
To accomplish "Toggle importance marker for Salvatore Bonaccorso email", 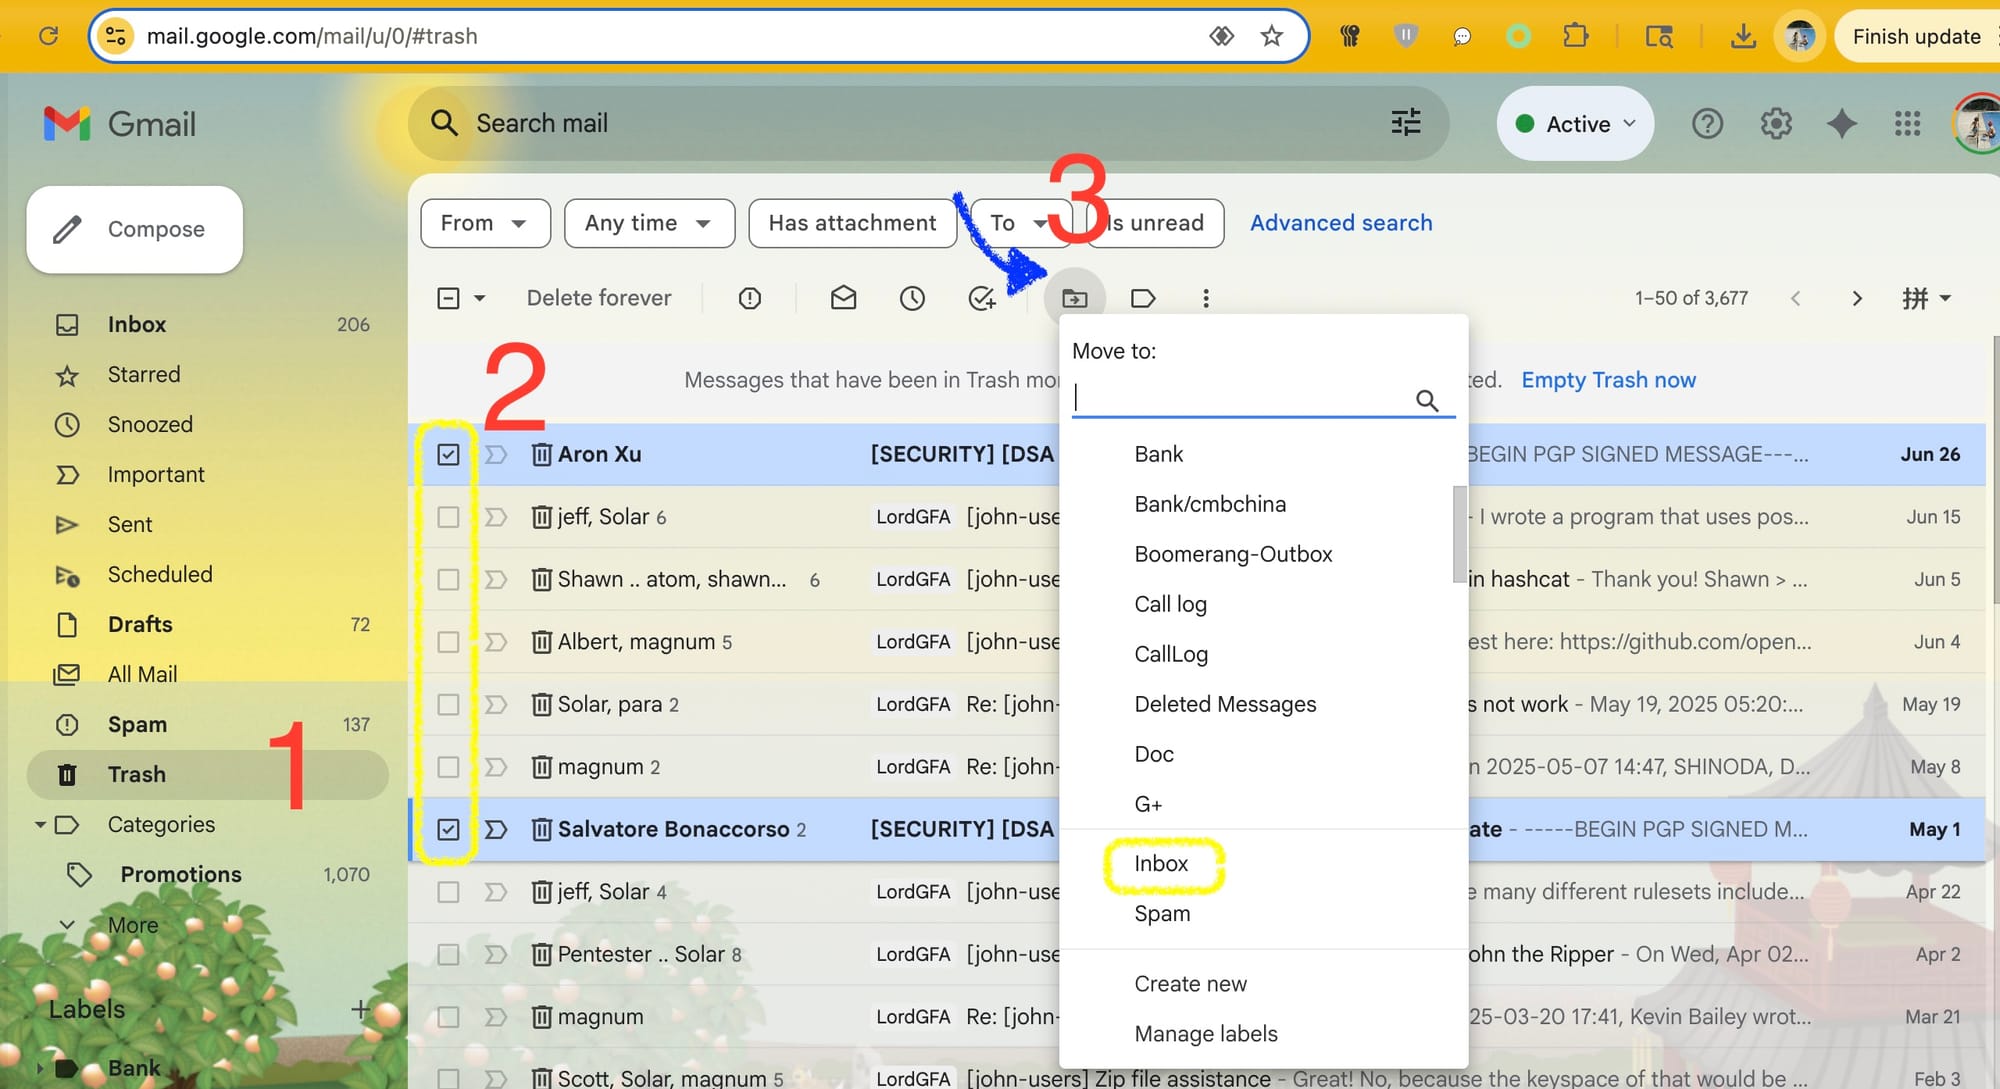I will pyautogui.click(x=496, y=830).
